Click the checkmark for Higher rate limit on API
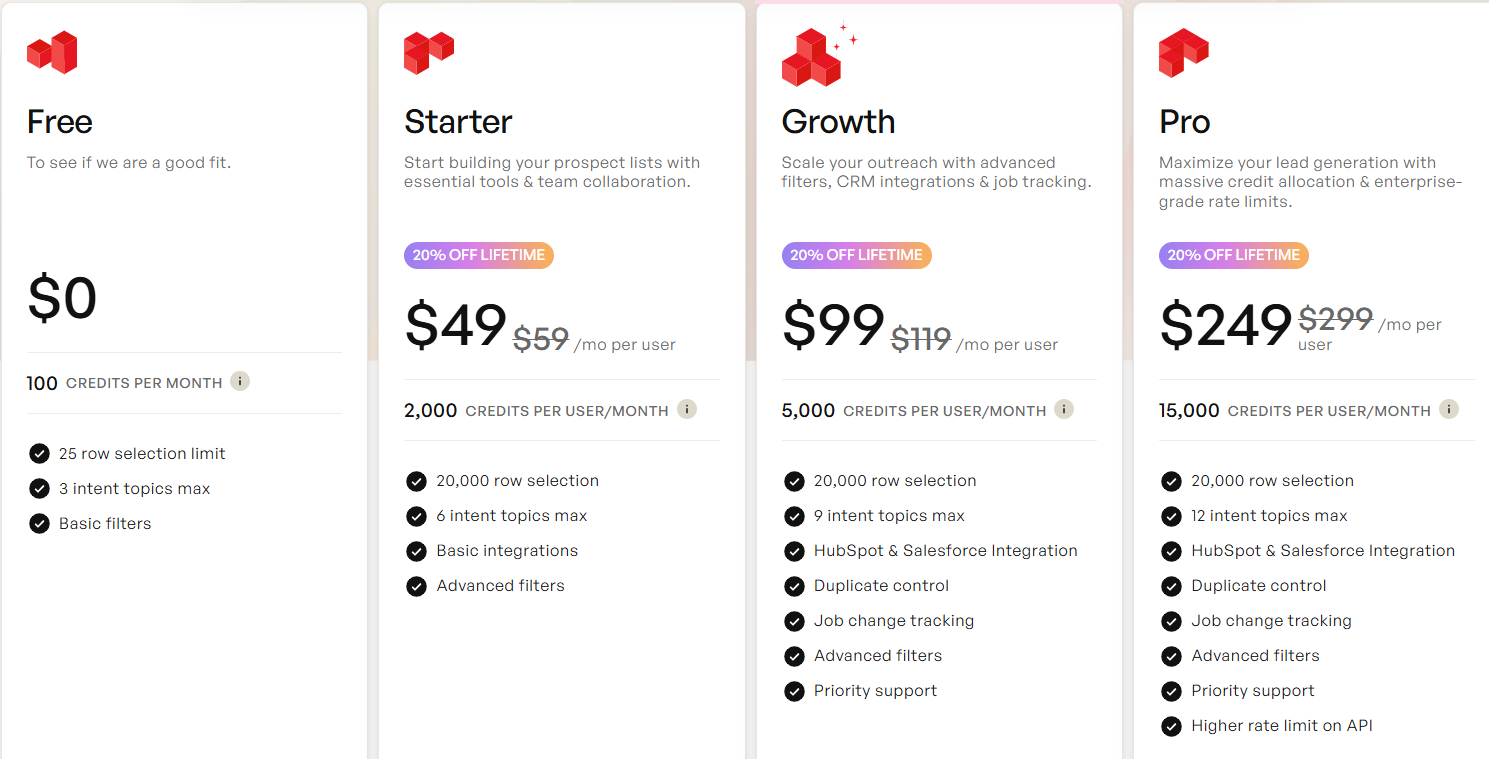1489x759 pixels. 1170,725
